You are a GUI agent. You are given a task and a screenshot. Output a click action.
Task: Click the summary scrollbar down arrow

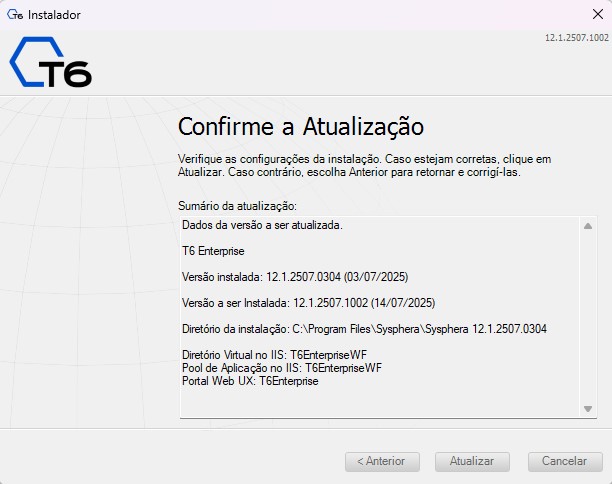pyautogui.click(x=588, y=409)
